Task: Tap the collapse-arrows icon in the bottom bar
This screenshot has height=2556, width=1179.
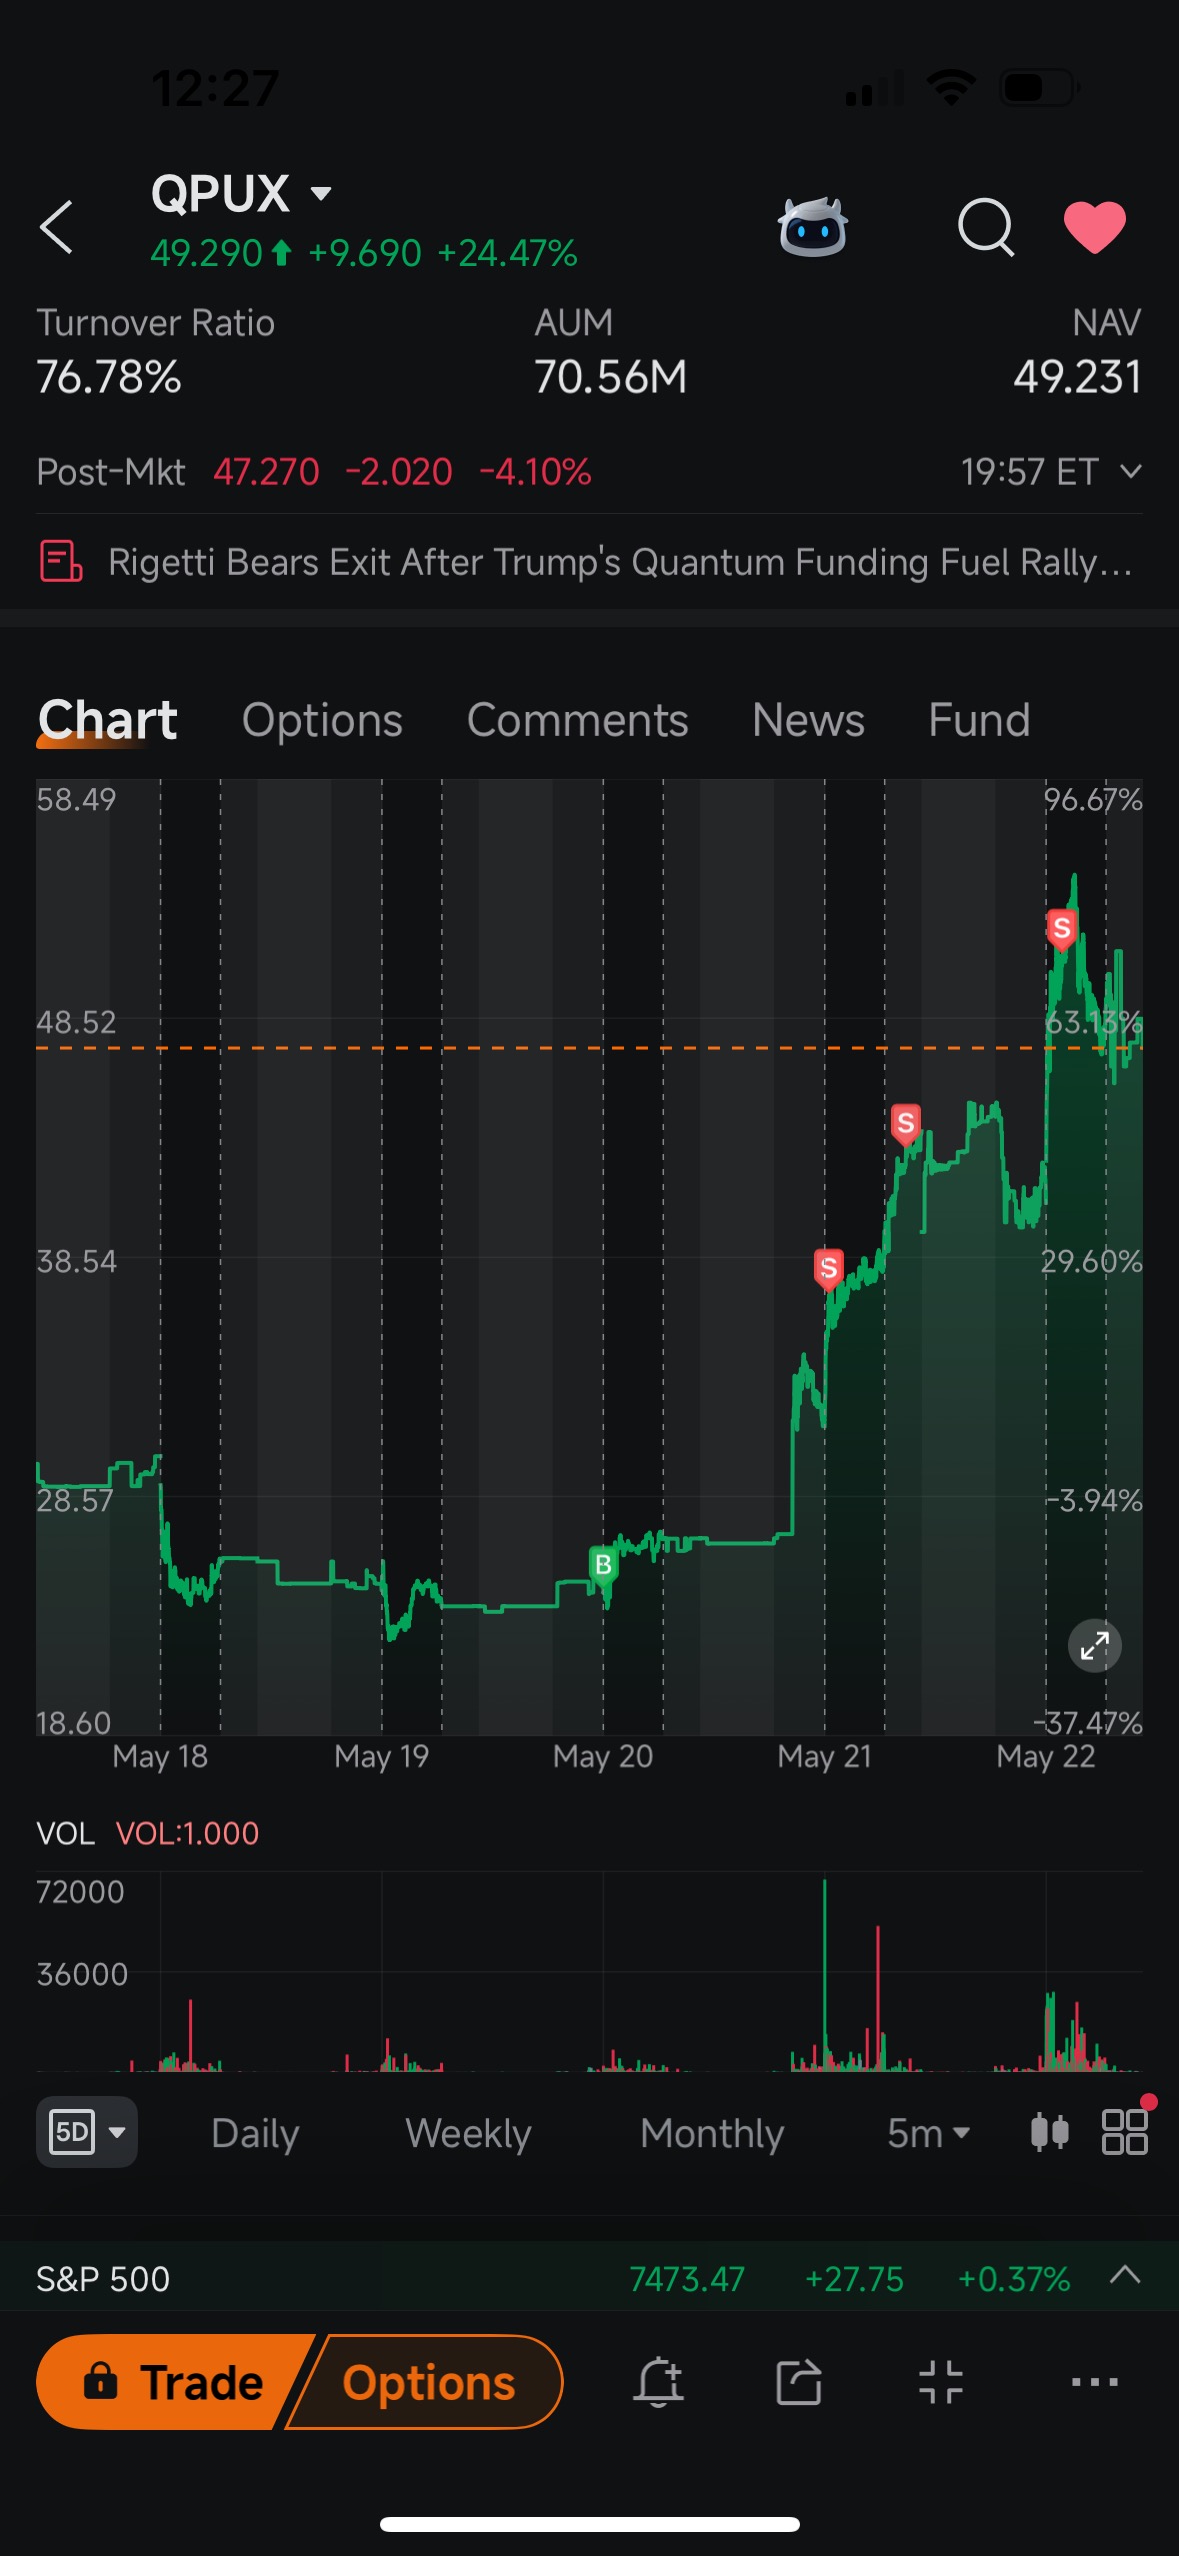Action: pos(941,2382)
